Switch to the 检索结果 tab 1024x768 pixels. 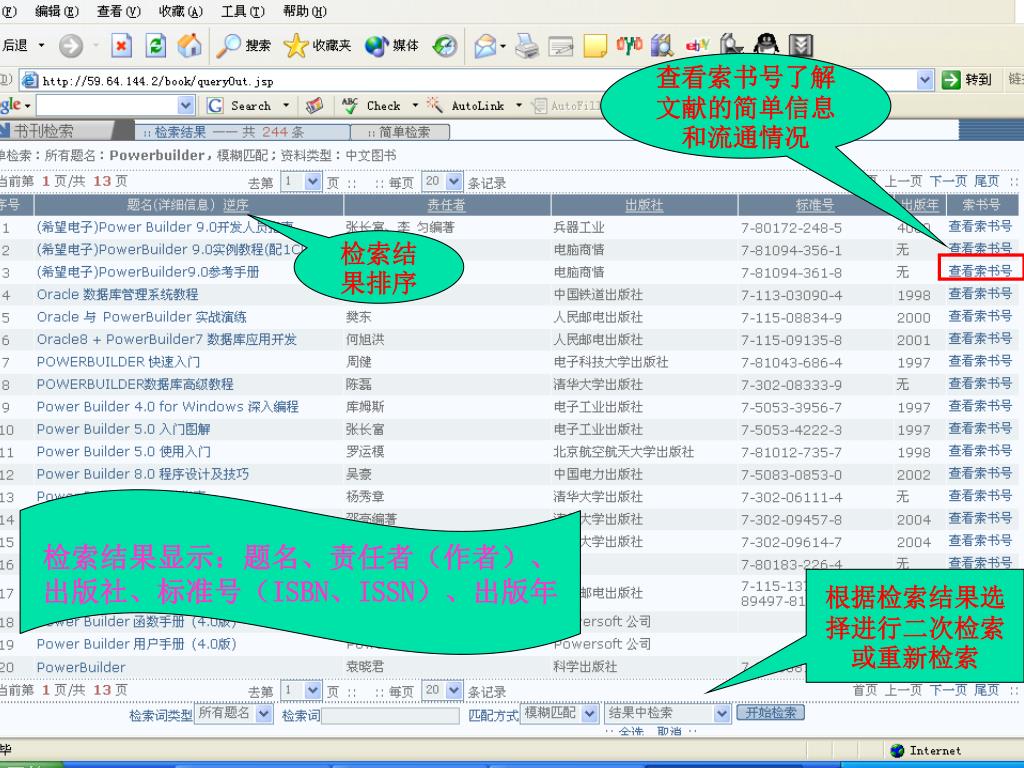click(x=242, y=132)
